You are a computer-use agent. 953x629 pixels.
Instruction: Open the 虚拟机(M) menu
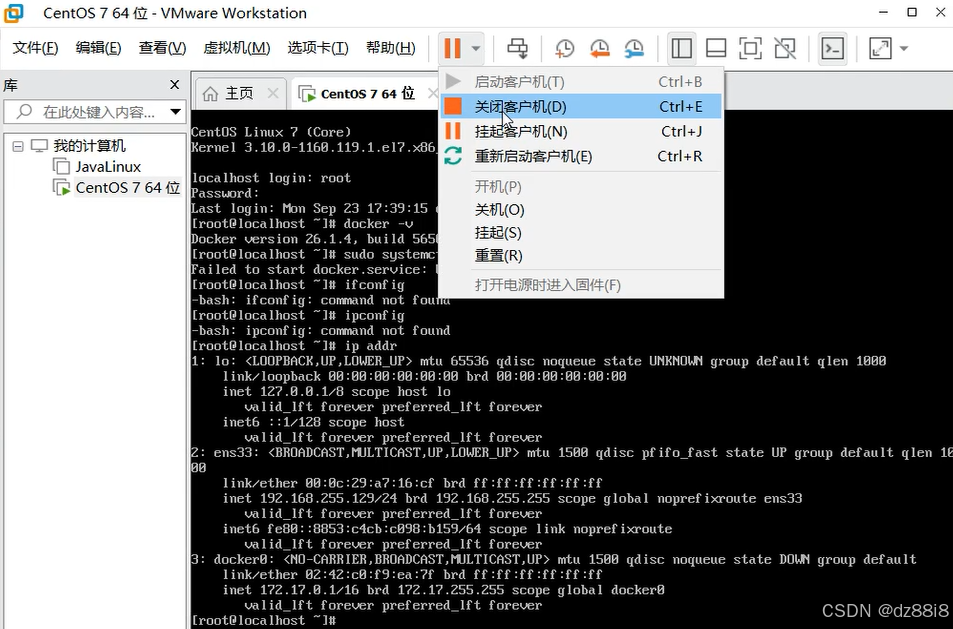point(236,47)
